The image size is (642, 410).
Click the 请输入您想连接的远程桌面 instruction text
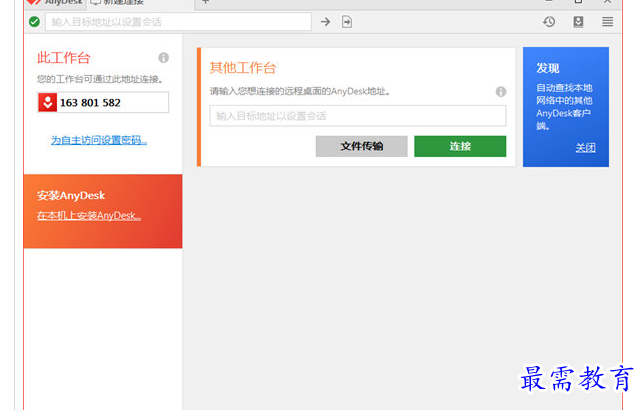tap(300, 91)
